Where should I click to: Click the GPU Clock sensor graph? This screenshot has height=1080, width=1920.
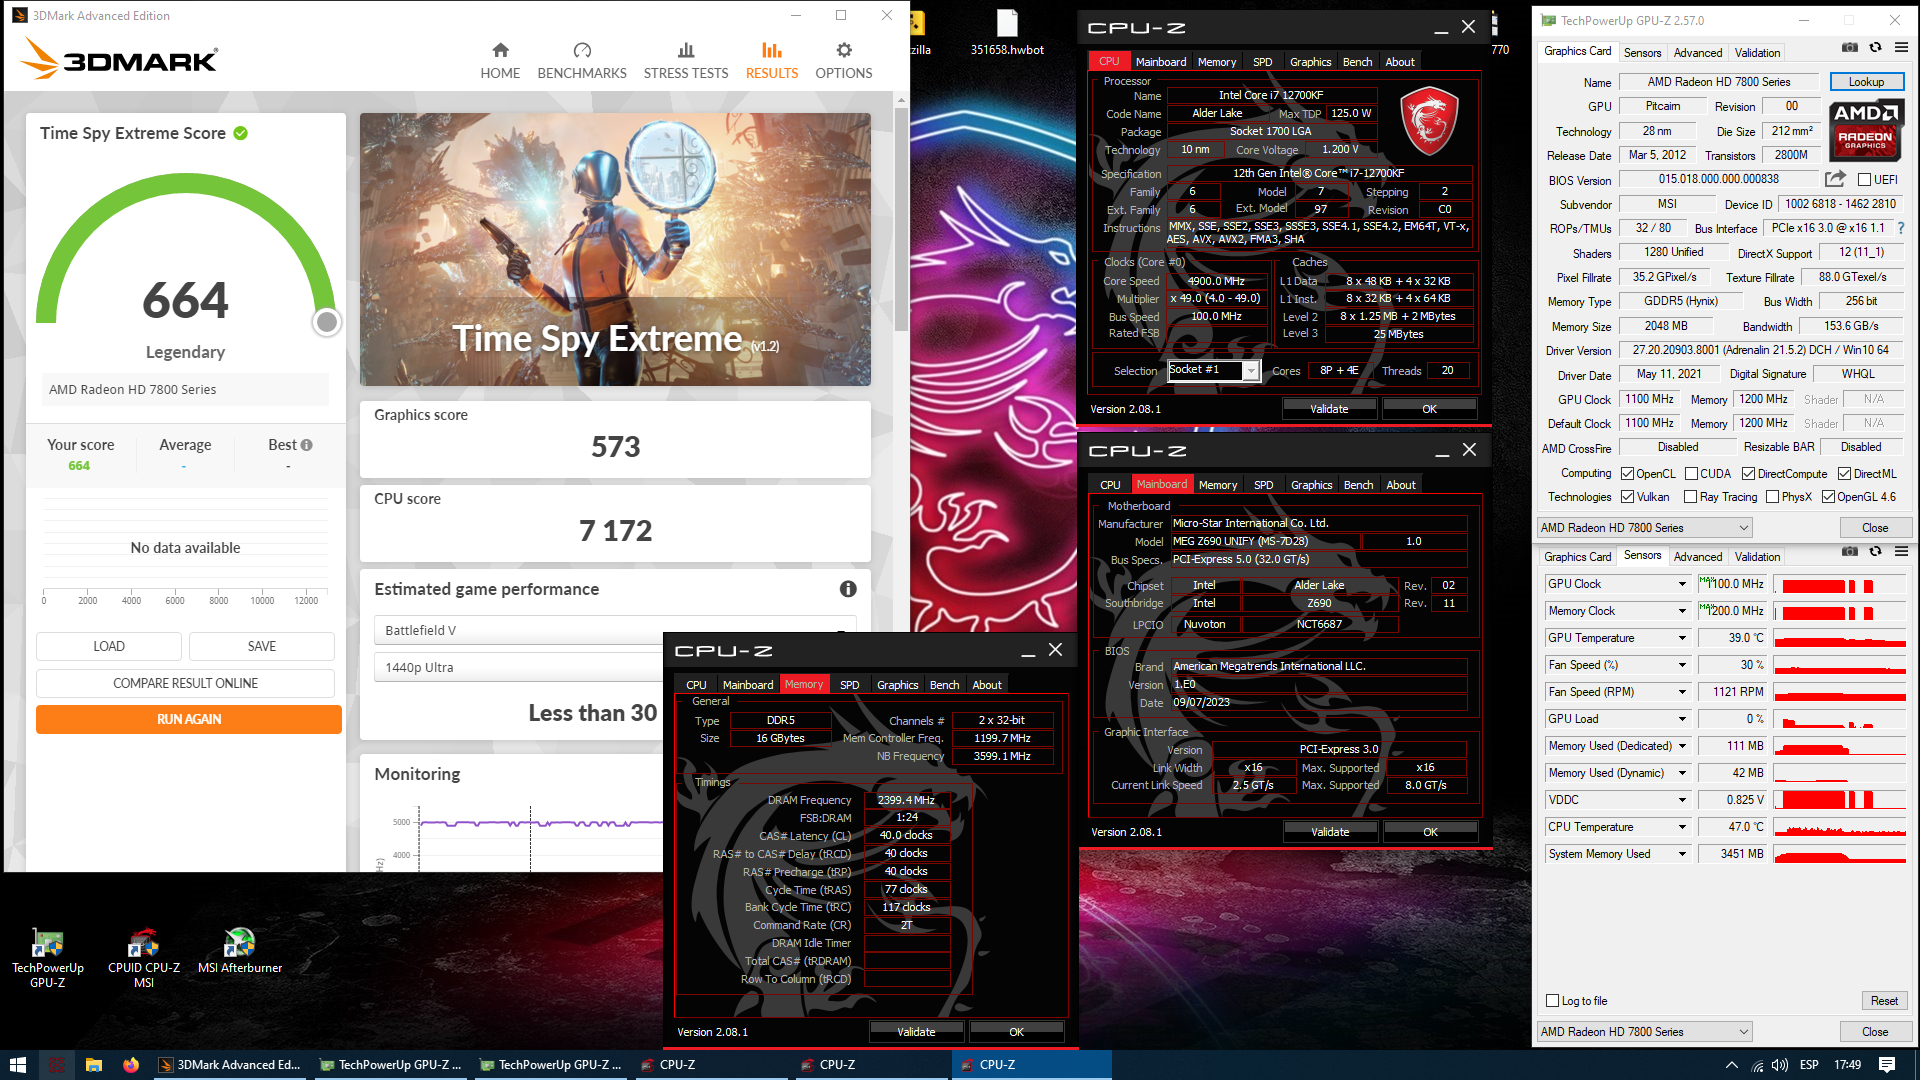[1840, 584]
